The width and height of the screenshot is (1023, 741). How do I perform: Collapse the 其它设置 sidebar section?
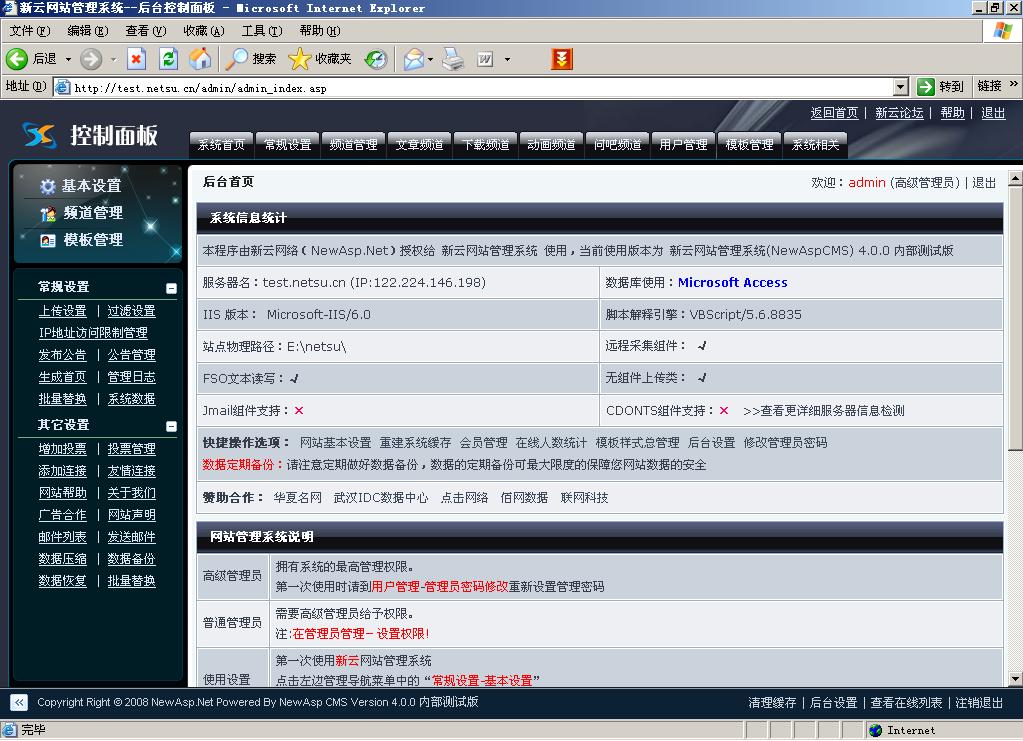click(172, 426)
